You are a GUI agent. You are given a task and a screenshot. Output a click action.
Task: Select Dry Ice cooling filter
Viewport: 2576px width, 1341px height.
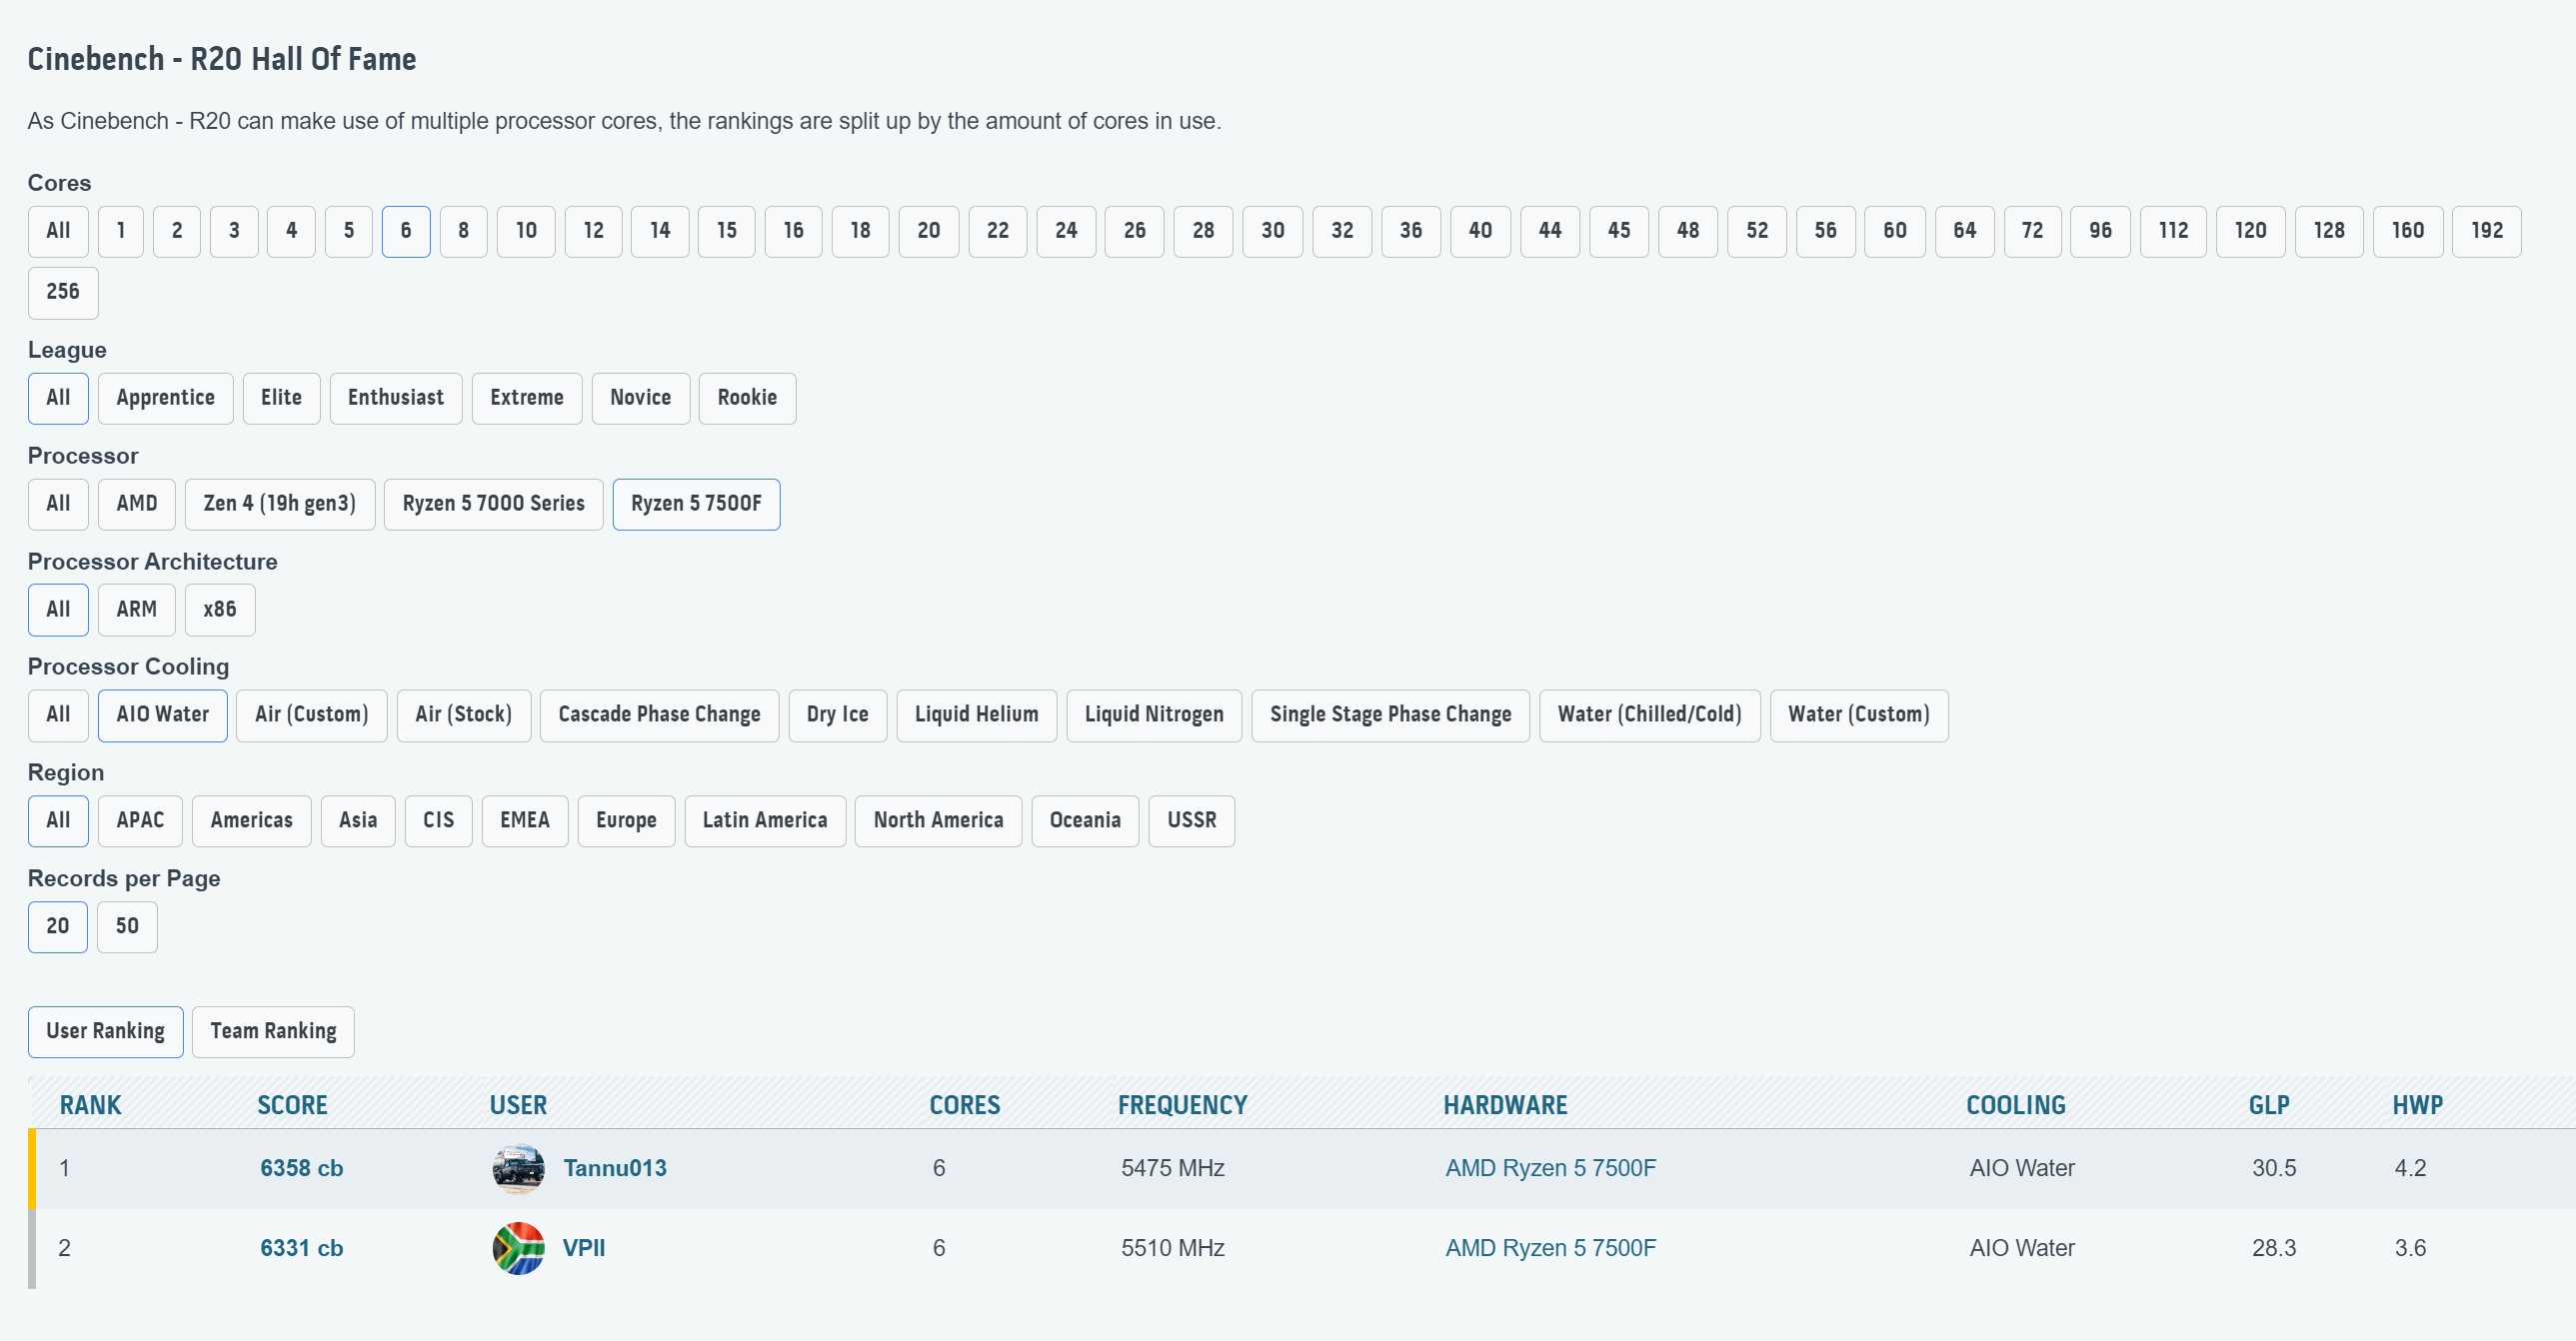click(x=837, y=715)
